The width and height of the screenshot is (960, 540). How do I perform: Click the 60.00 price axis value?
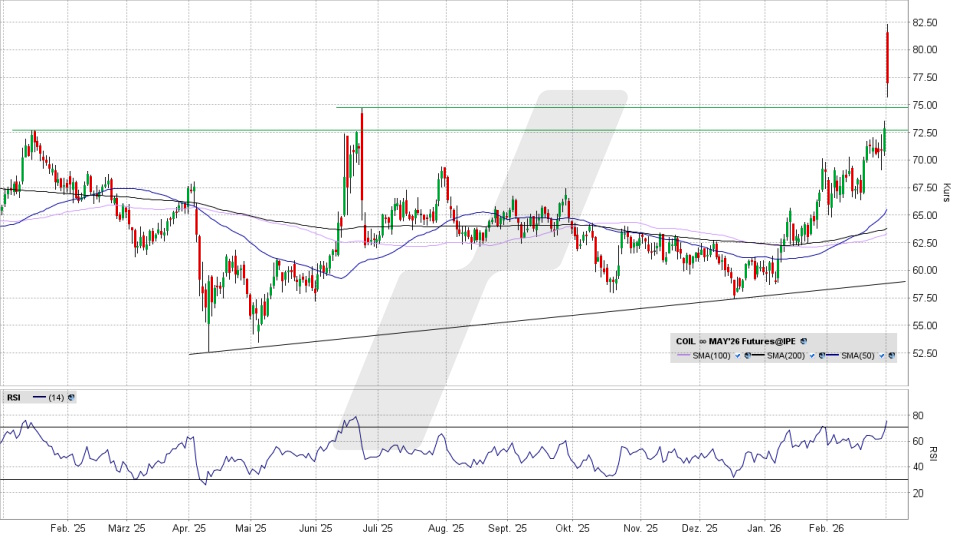[924, 270]
